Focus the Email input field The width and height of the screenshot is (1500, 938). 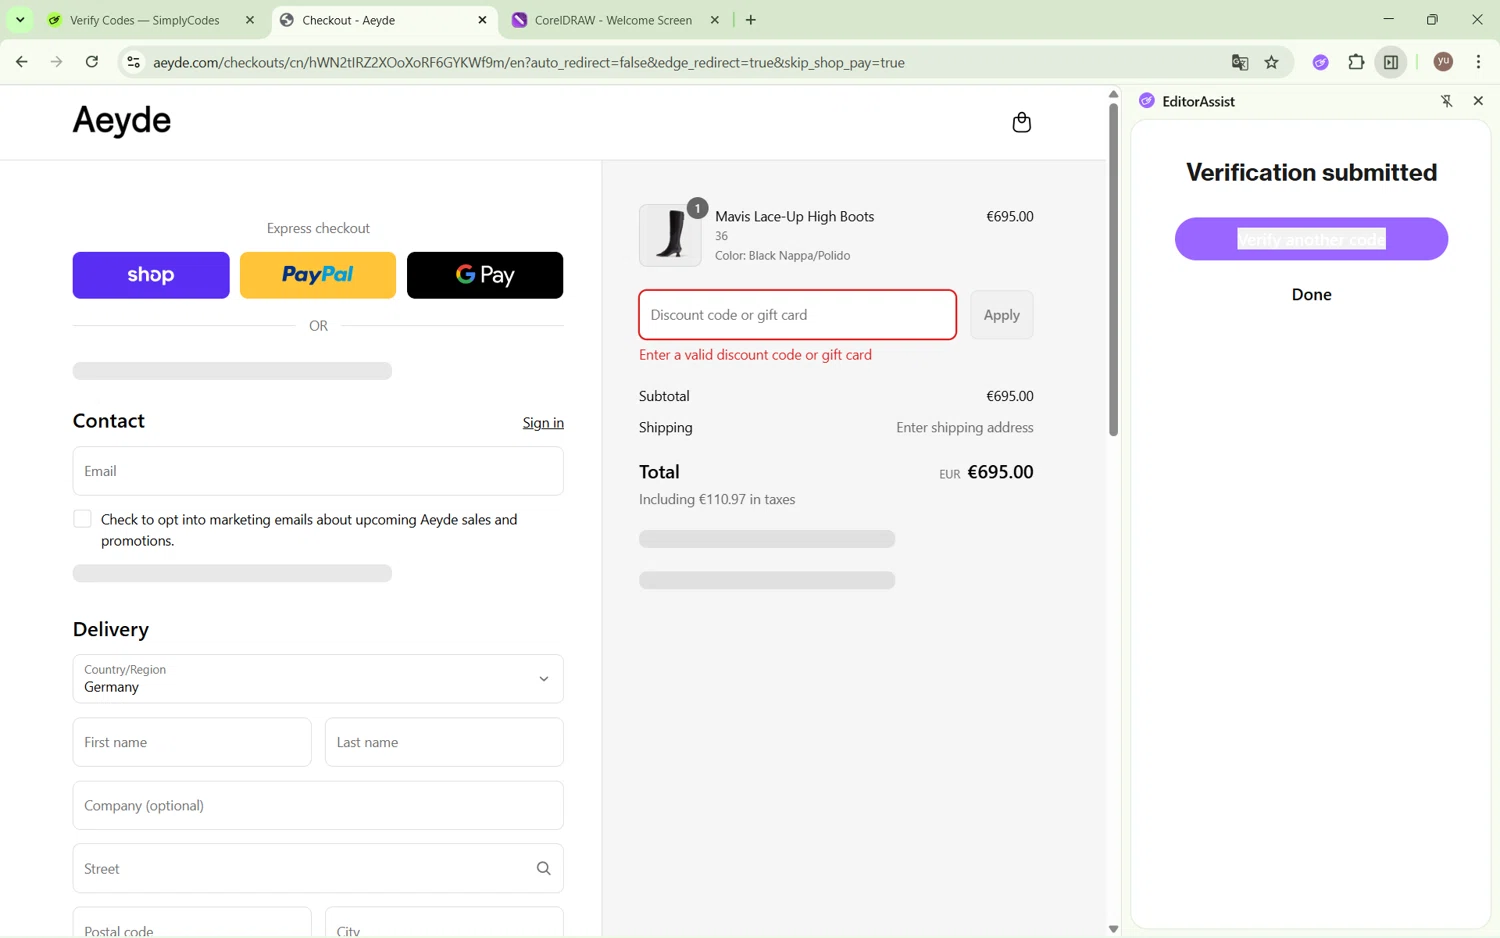click(x=318, y=471)
